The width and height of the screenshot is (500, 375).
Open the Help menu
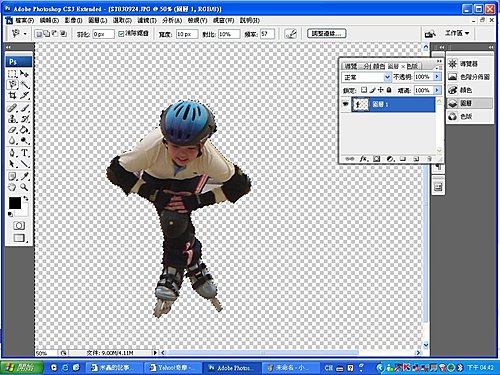250,20
